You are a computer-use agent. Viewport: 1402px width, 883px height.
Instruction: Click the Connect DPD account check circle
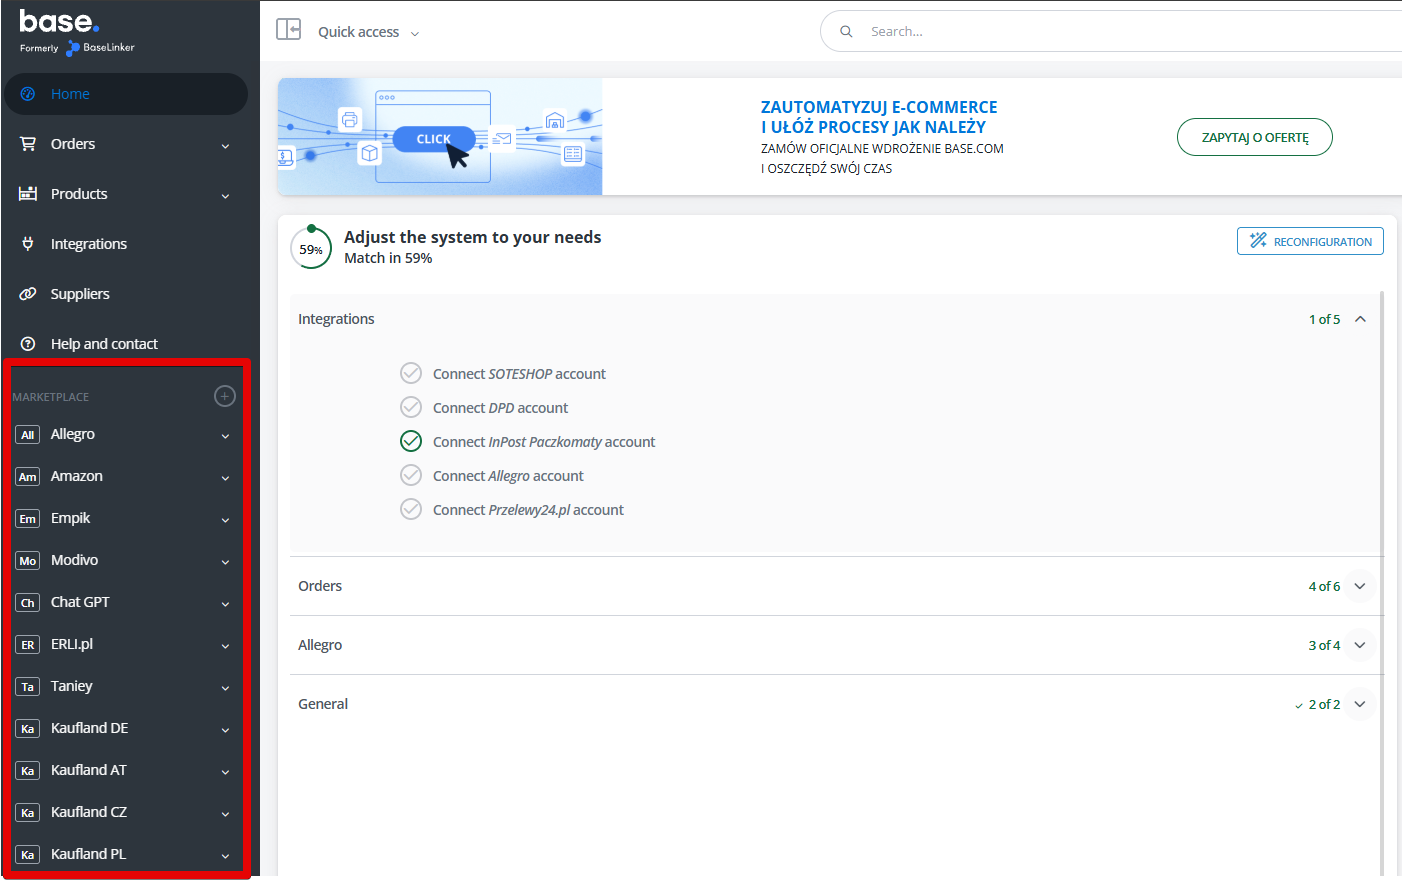click(411, 408)
